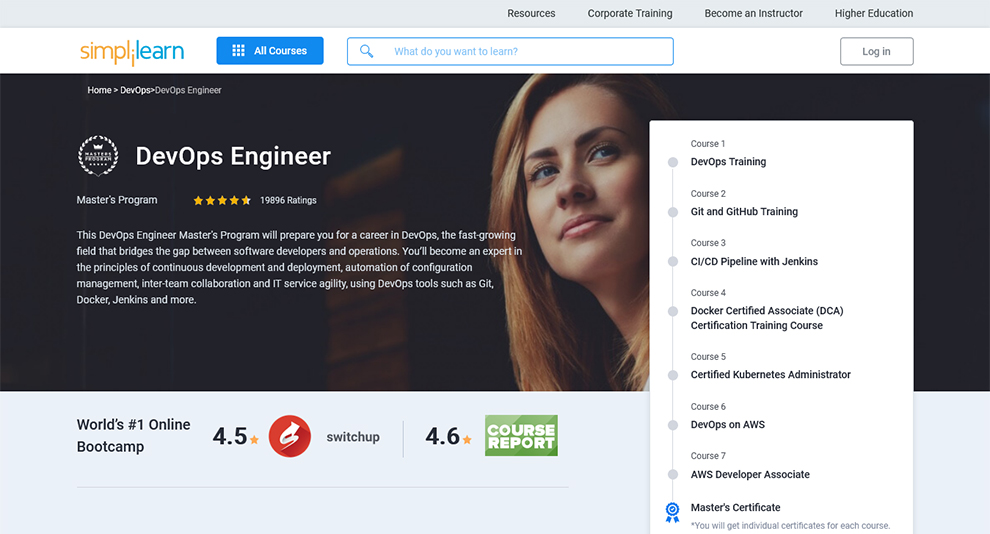Open Higher Education link

click(x=874, y=13)
